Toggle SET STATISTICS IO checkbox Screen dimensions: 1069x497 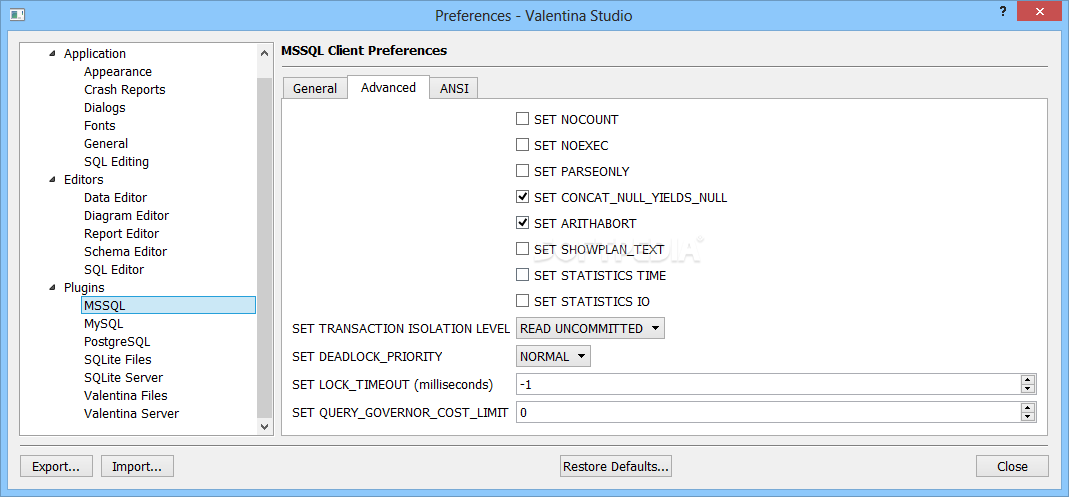[522, 301]
